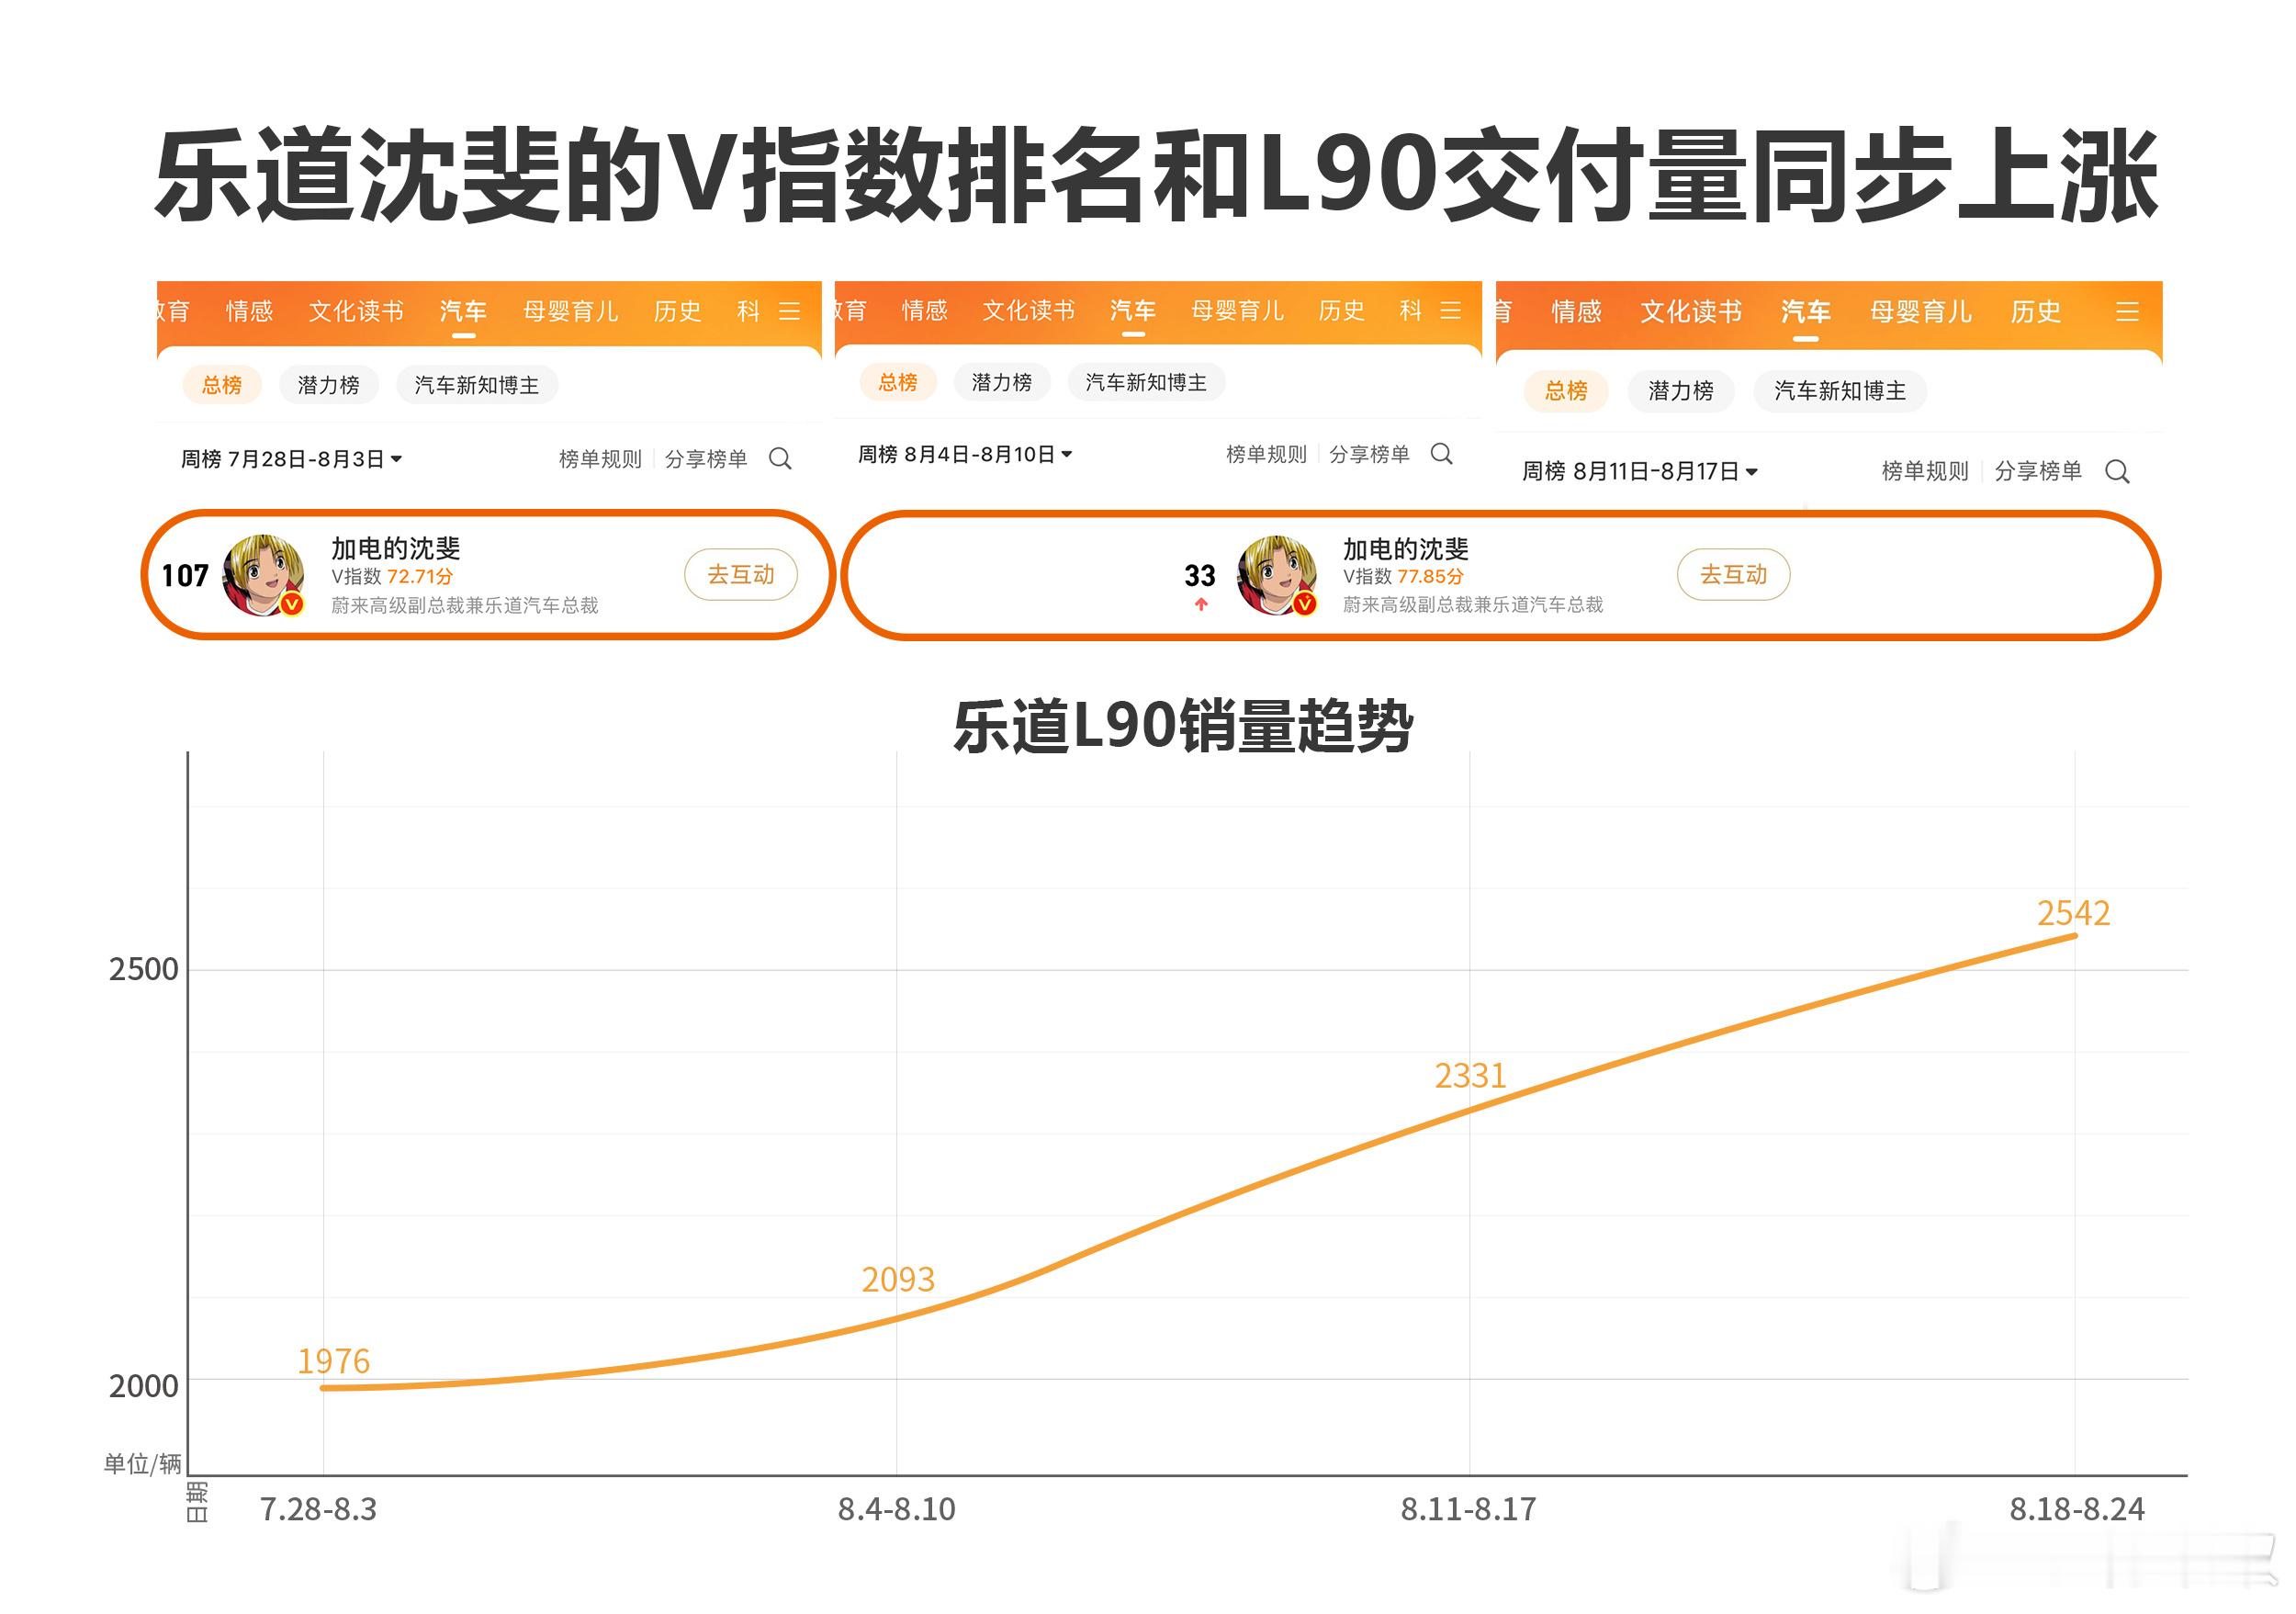The image size is (2296, 1614).
Task: Open hamburger menu in August 11 panel
Action: point(2127,312)
